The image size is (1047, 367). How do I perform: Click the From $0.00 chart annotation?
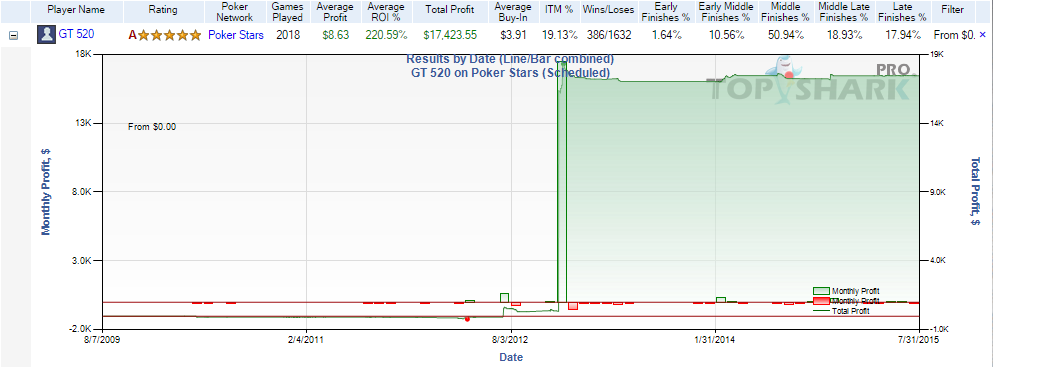click(x=152, y=126)
